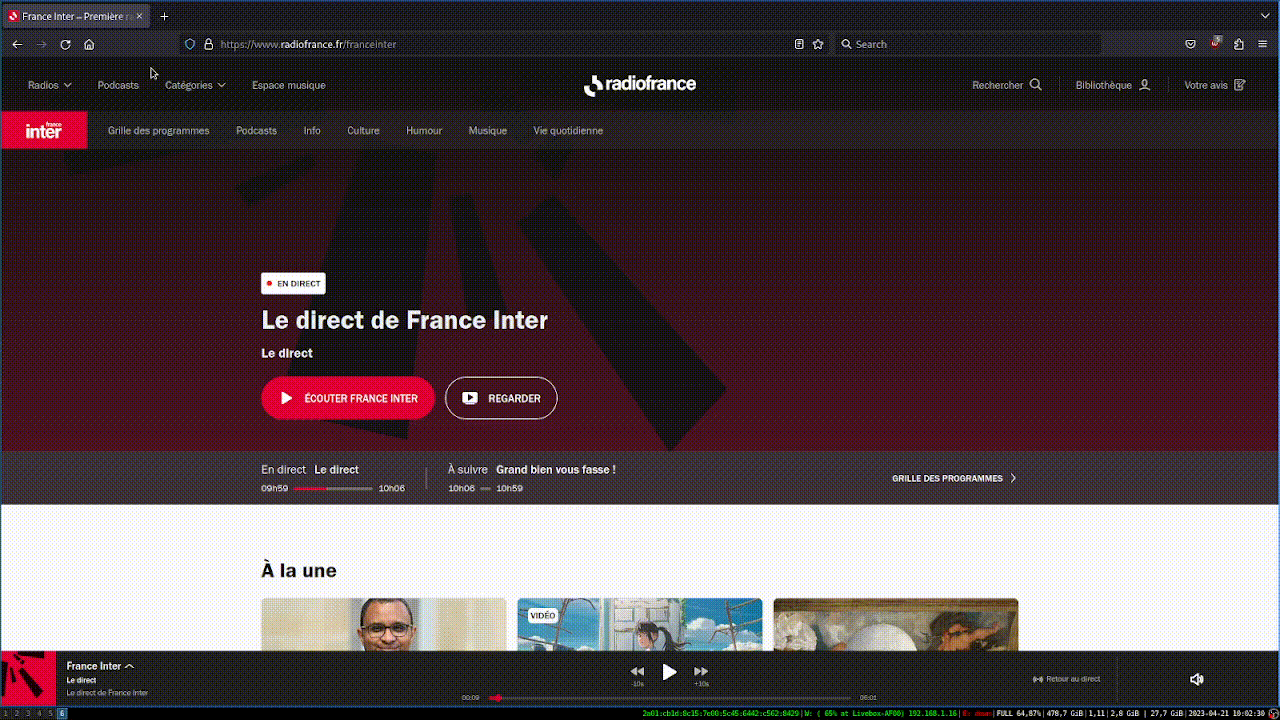Open Rechercher site search

pyautogui.click(x=1007, y=85)
